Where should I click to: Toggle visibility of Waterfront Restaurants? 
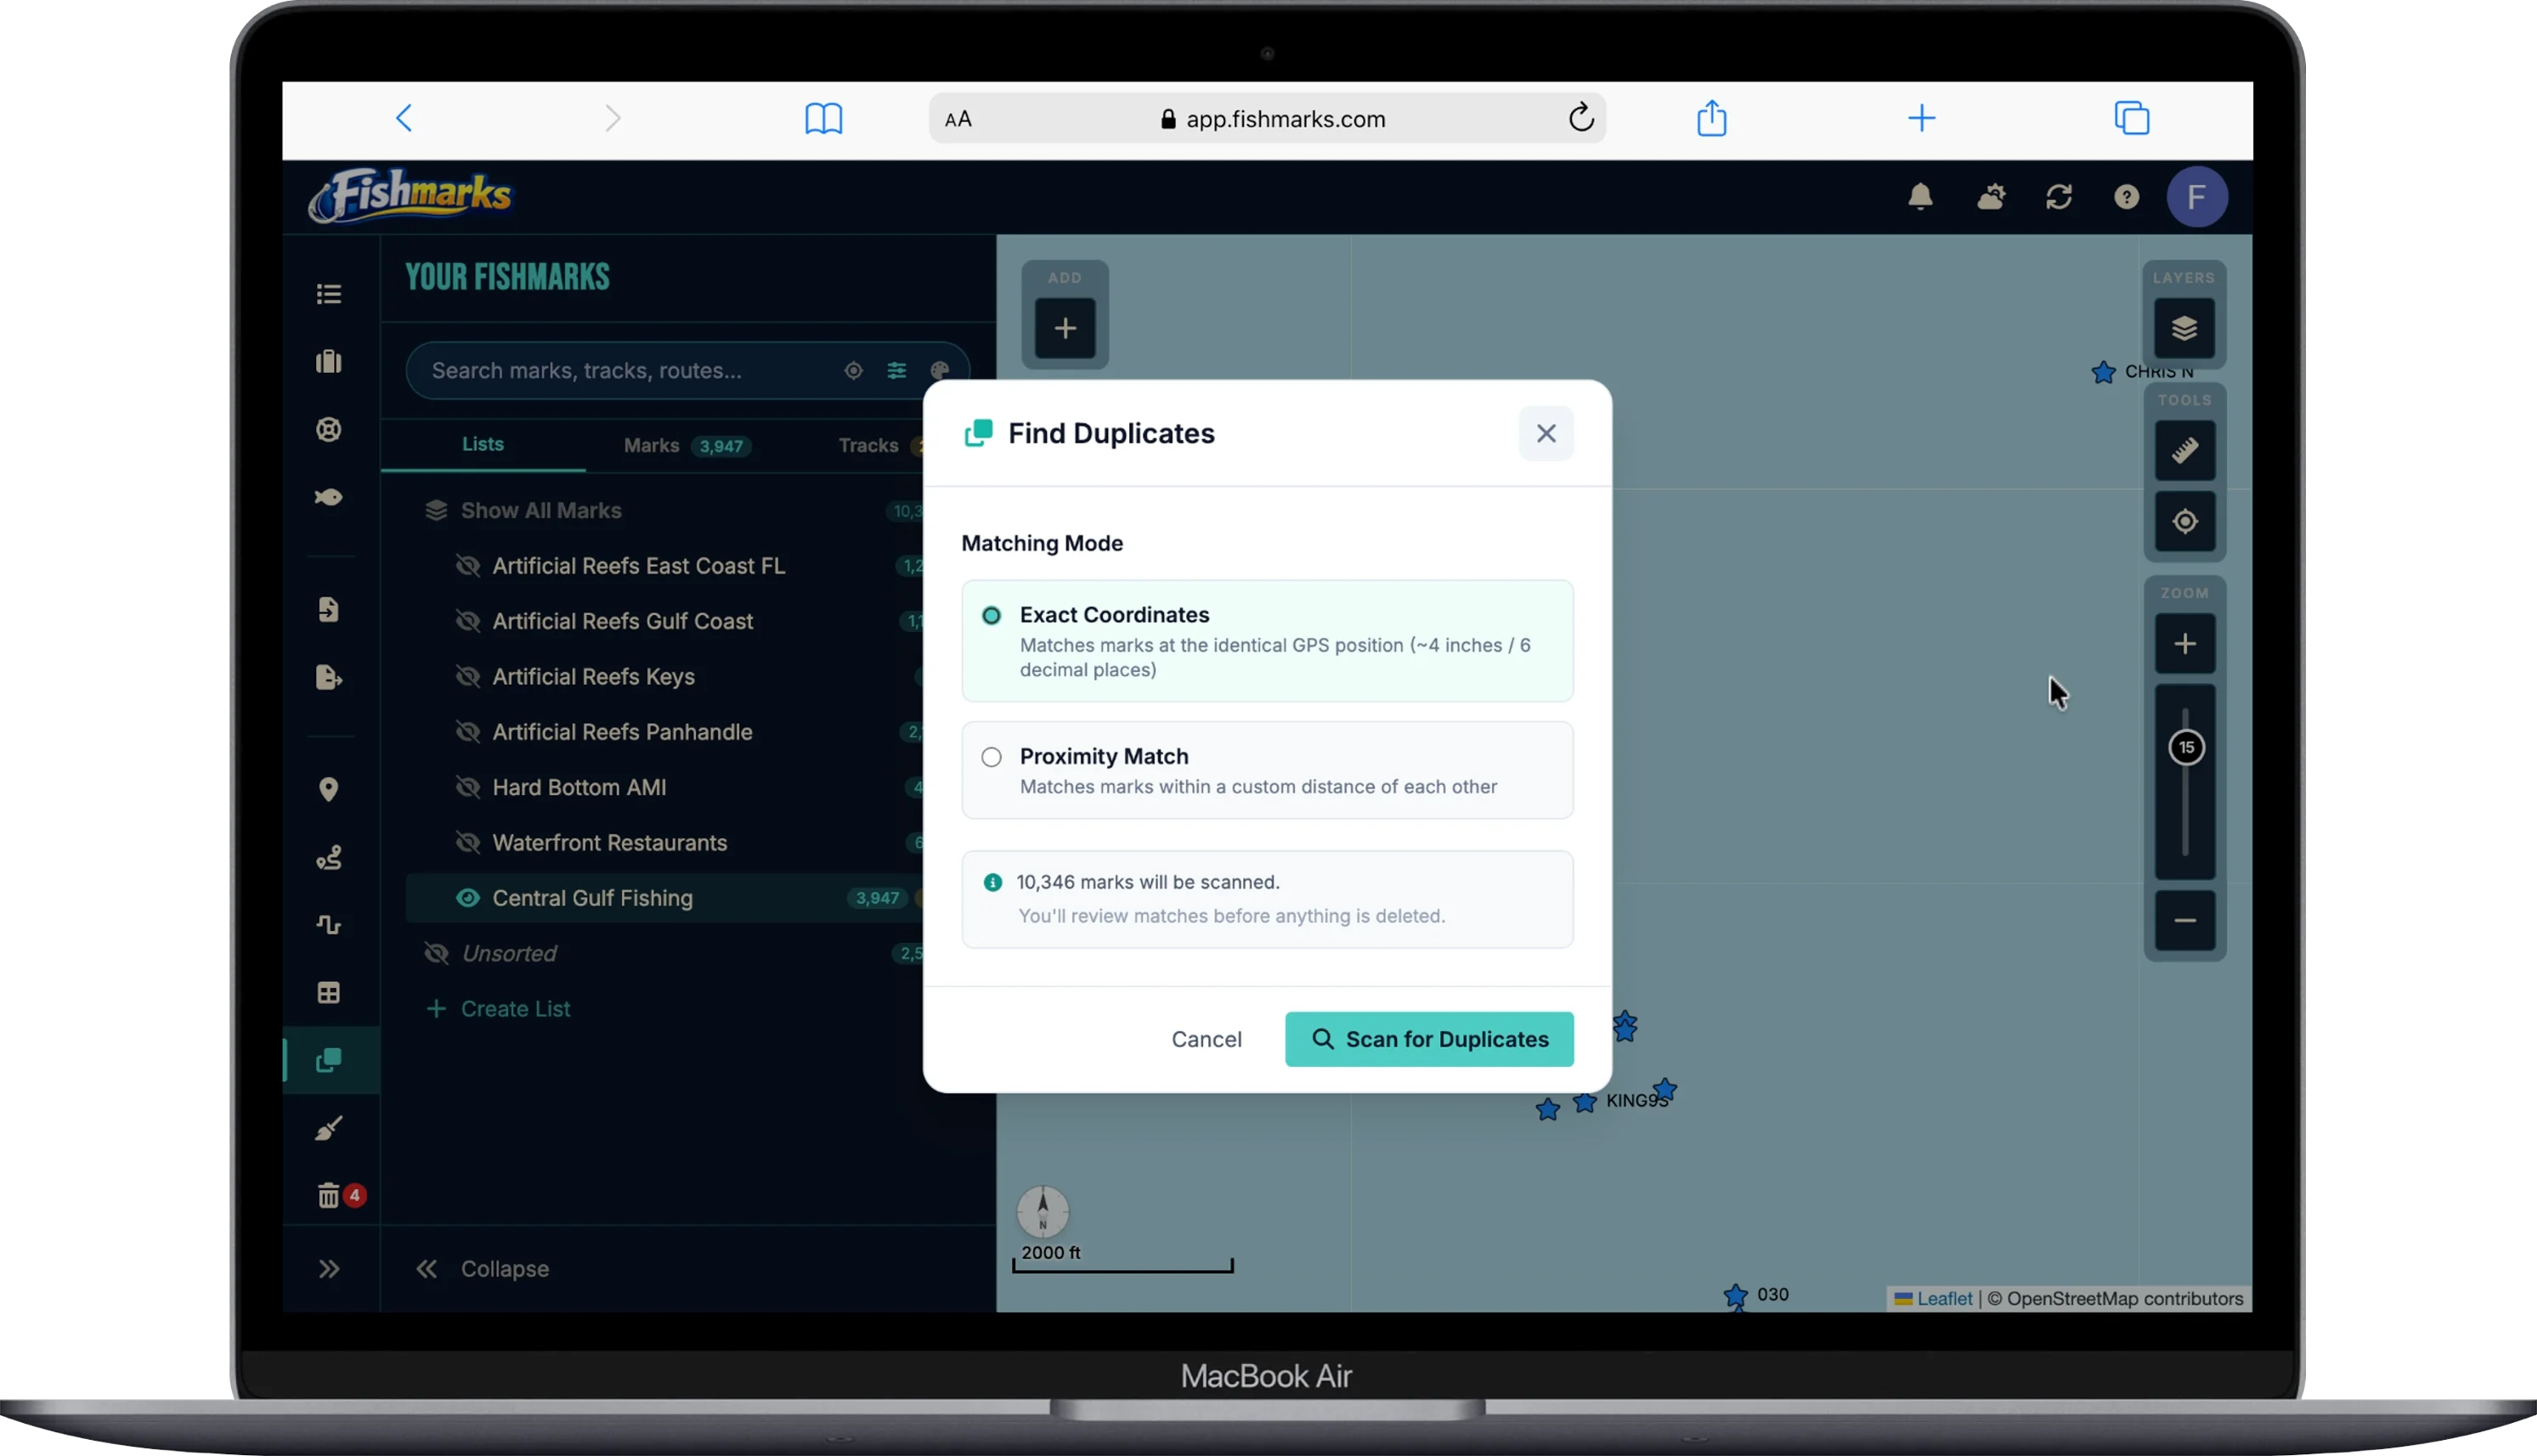(x=467, y=843)
